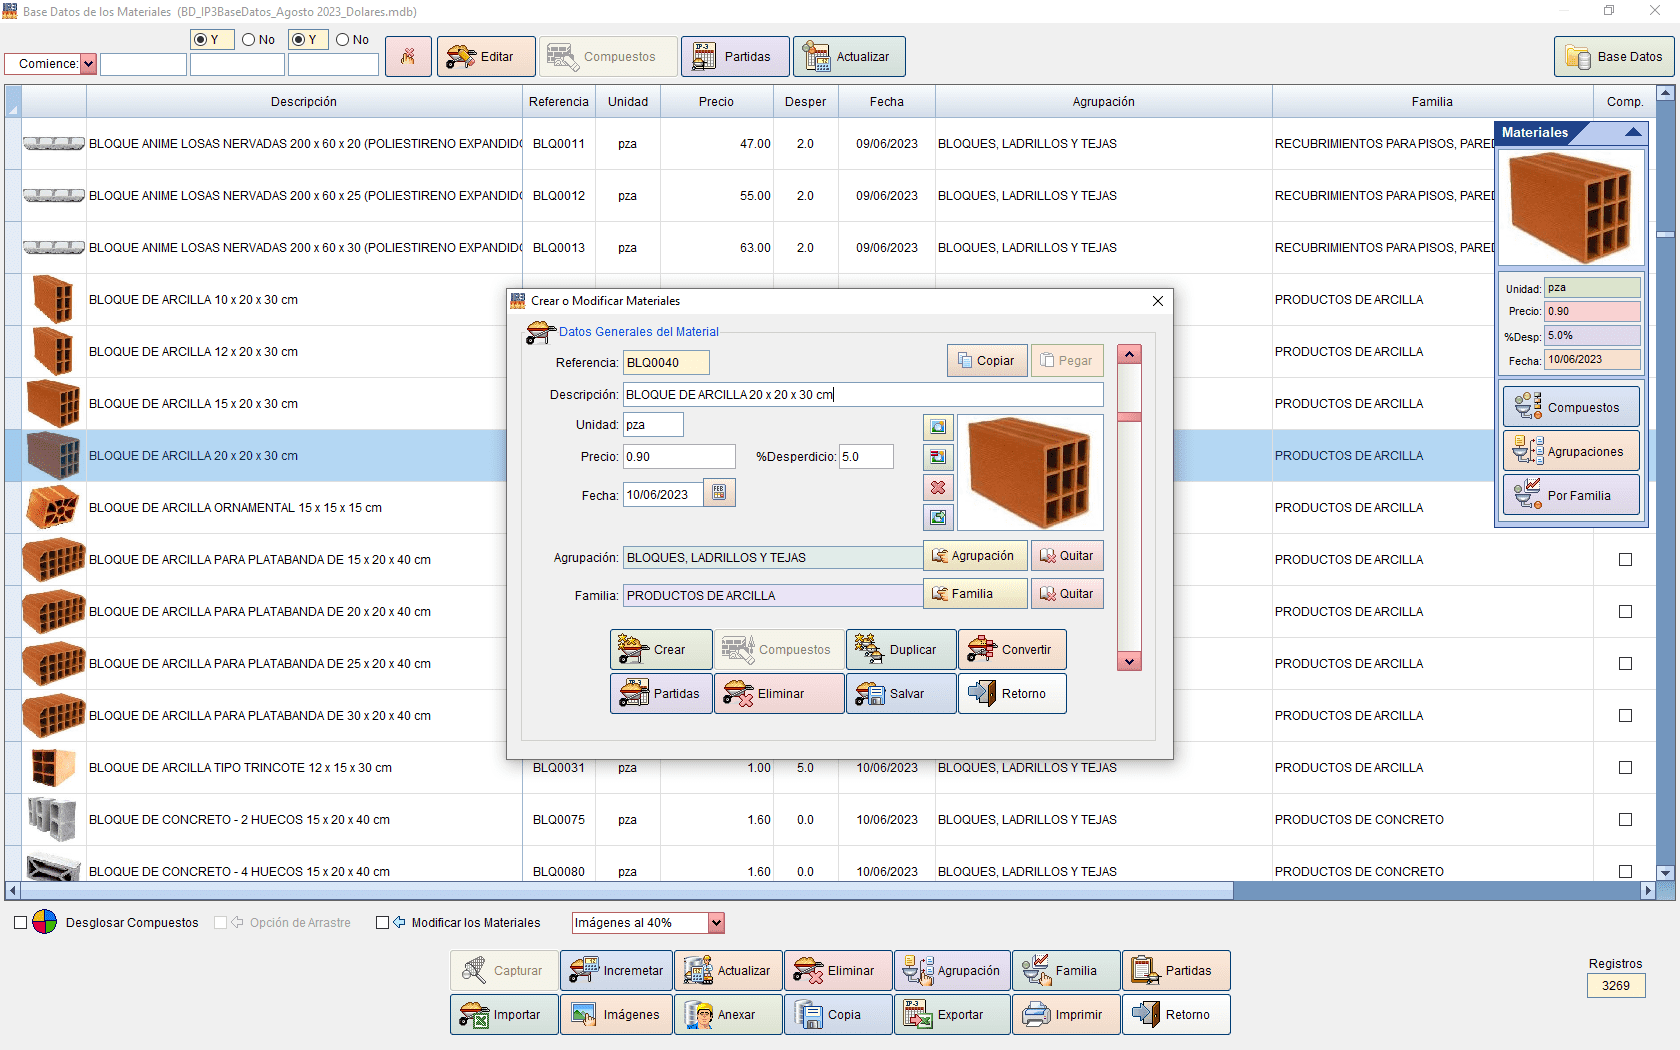1680x1050 pixels.
Task: Click the Compuestos icon in the Materiales panel
Action: pyautogui.click(x=1570, y=406)
